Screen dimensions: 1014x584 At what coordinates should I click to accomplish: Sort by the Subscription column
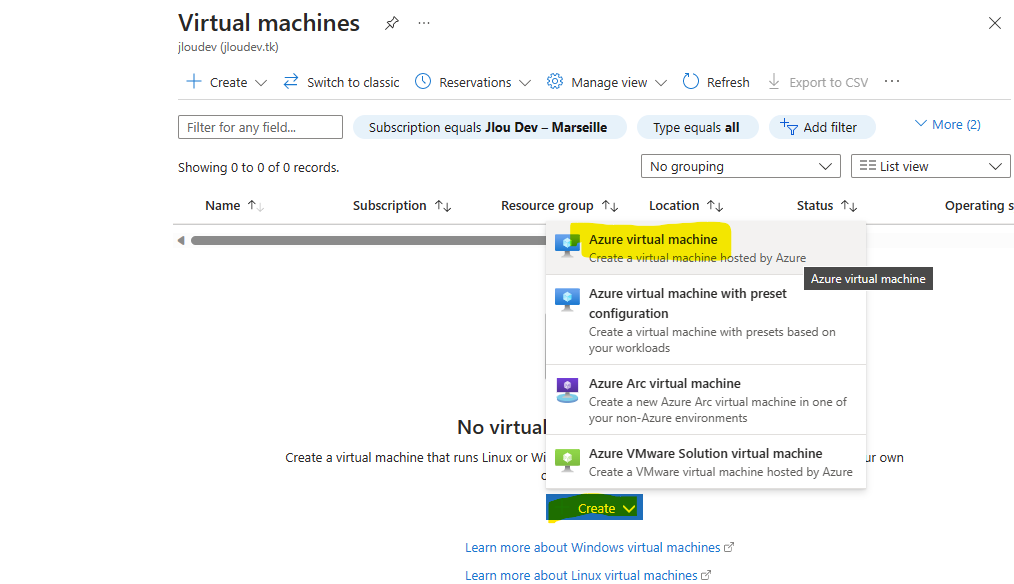(x=402, y=206)
